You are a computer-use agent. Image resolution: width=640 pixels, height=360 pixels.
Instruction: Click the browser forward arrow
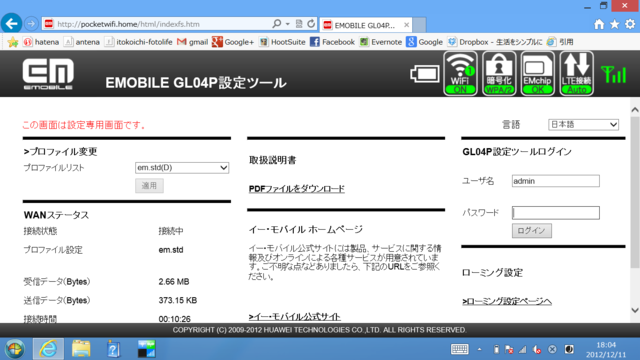tap(31, 24)
